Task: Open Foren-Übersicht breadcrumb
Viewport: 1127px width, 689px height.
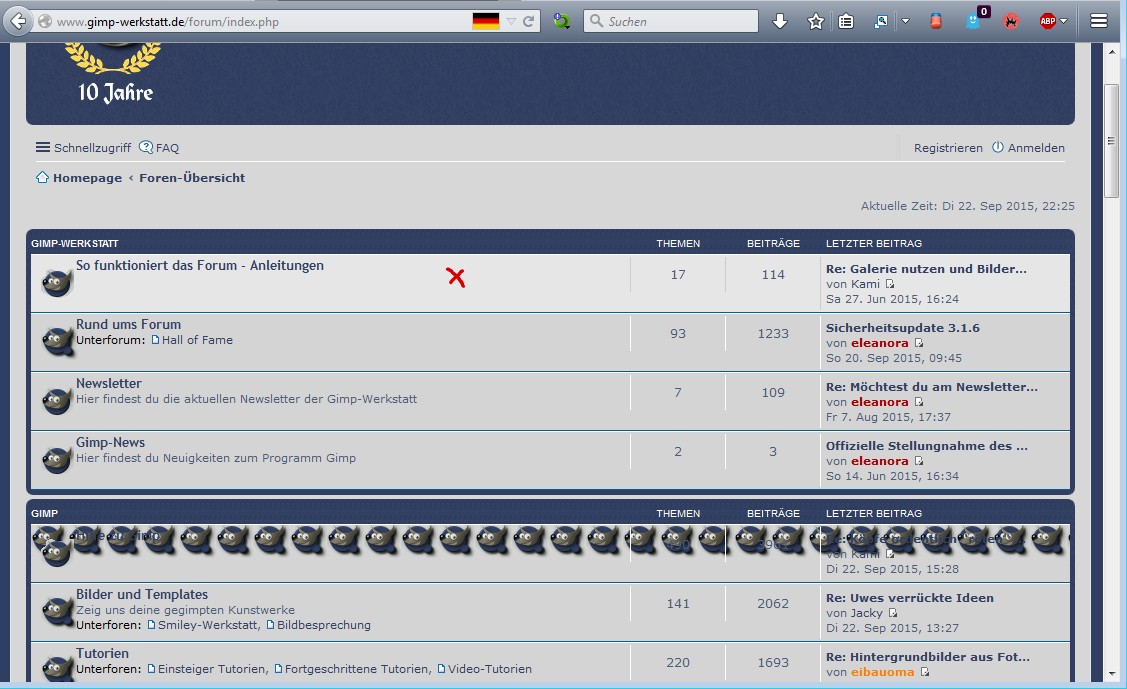Action: point(192,177)
